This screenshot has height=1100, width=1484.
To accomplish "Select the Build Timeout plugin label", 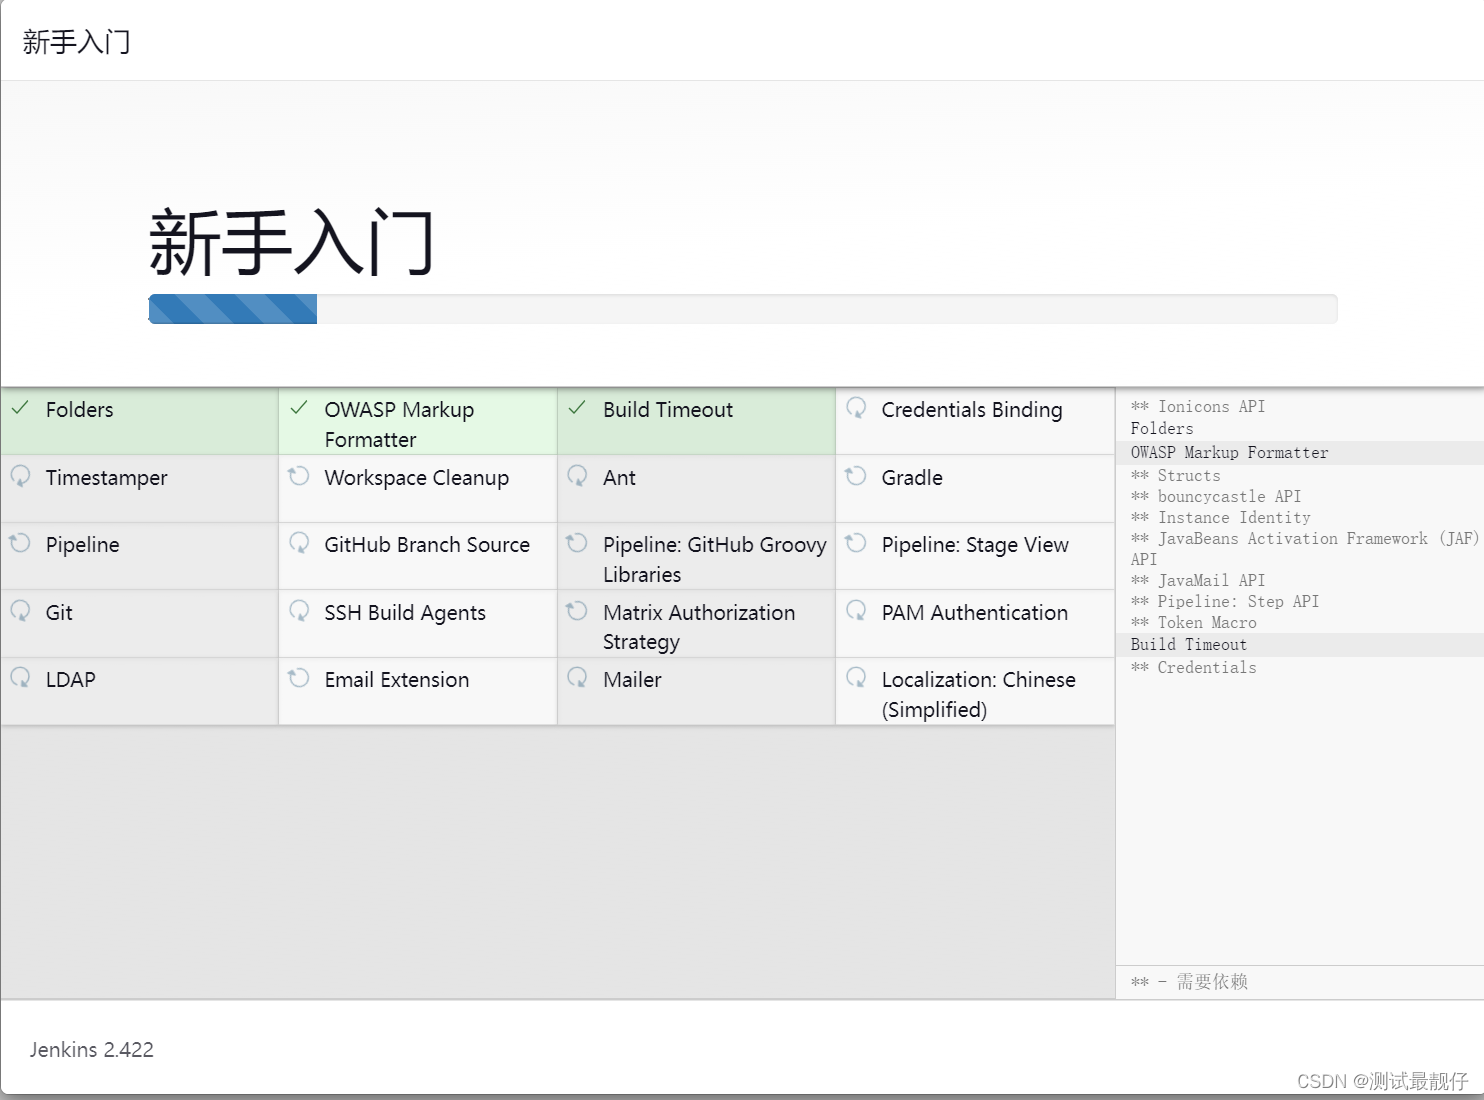I will [668, 410].
